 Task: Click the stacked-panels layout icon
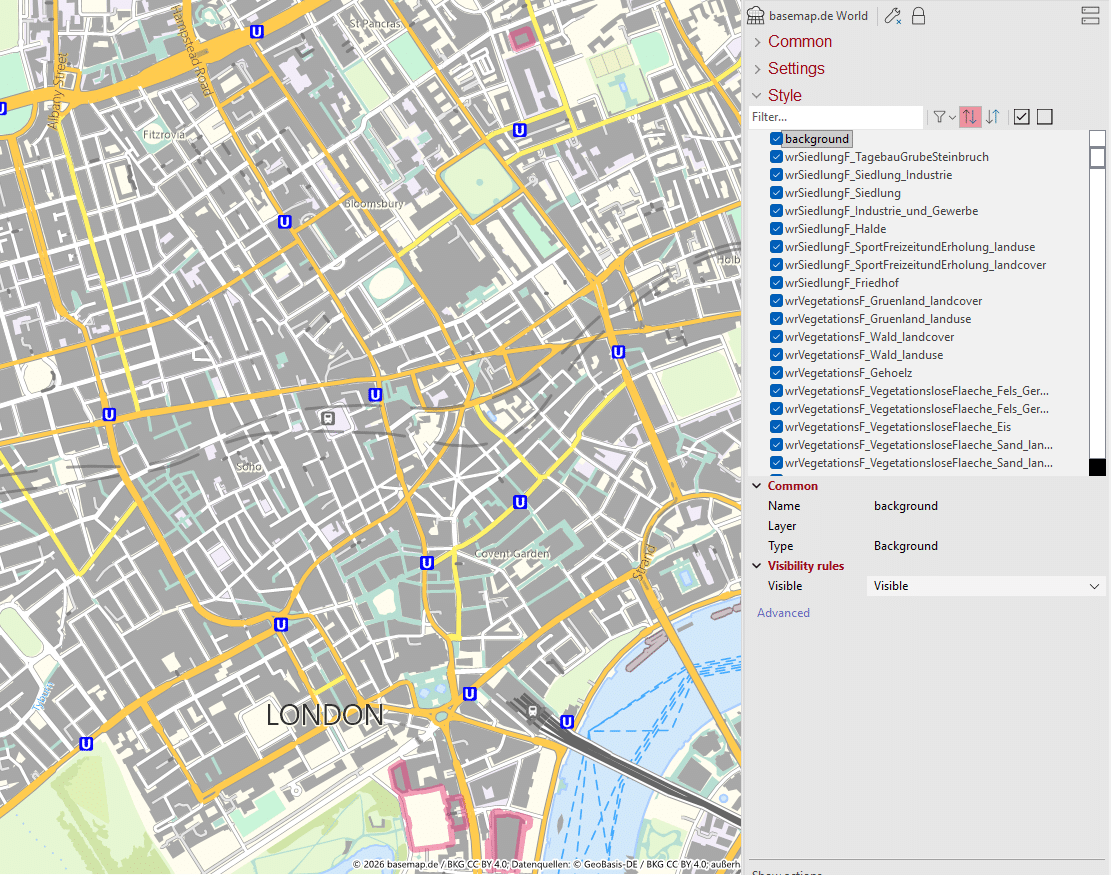click(1090, 16)
